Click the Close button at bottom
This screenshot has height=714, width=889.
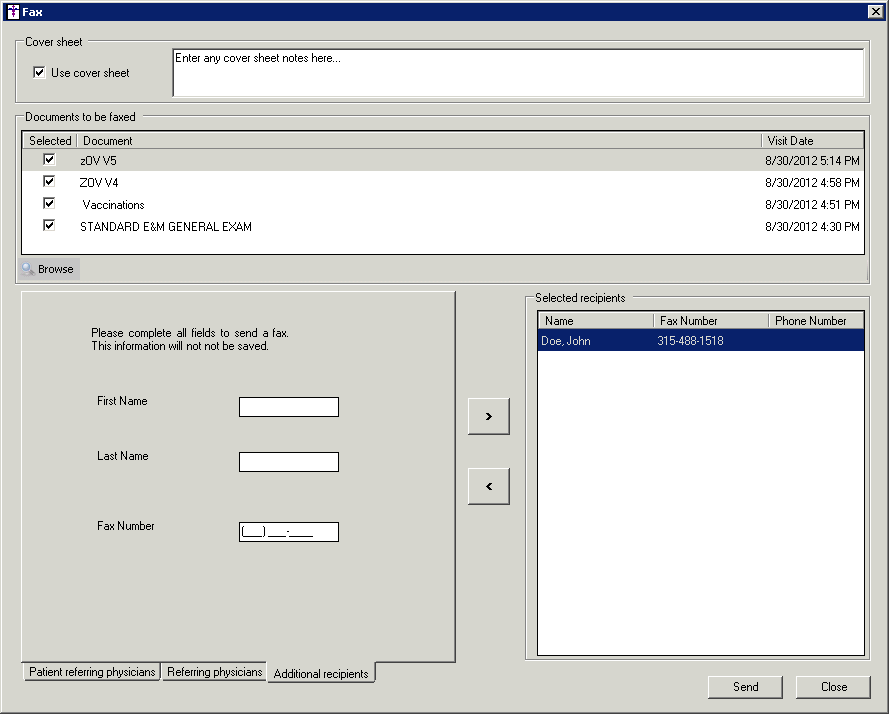[x=833, y=687]
